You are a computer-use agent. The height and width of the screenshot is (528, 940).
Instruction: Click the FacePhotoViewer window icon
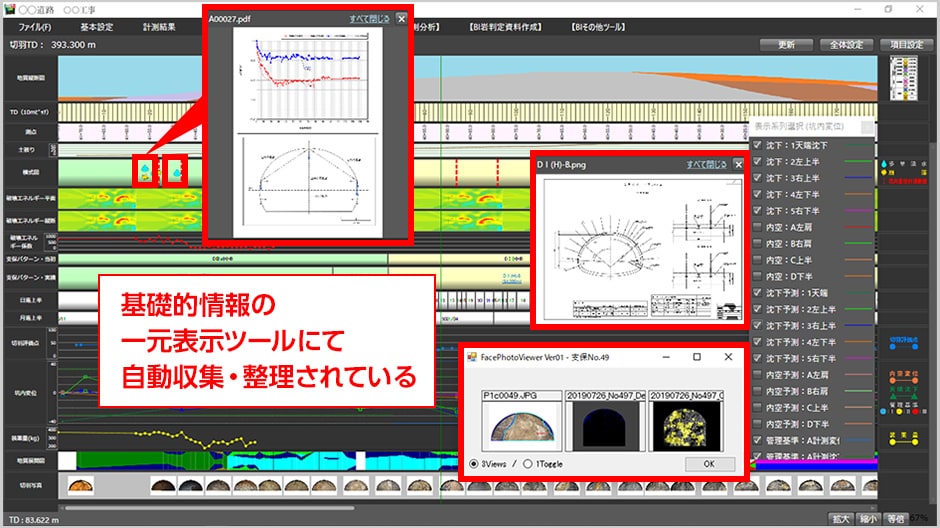472,357
